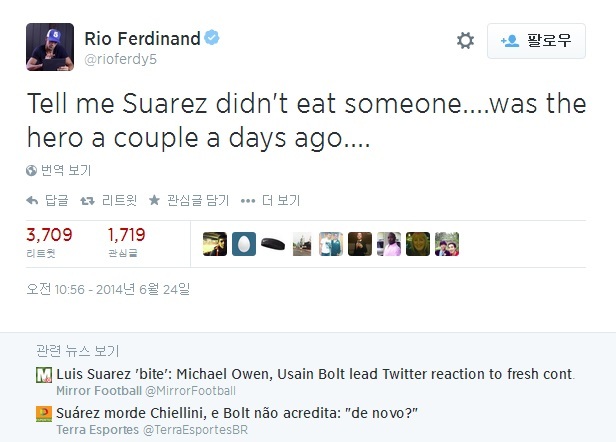Open the egg avatar retweeter profile

(x=243, y=243)
